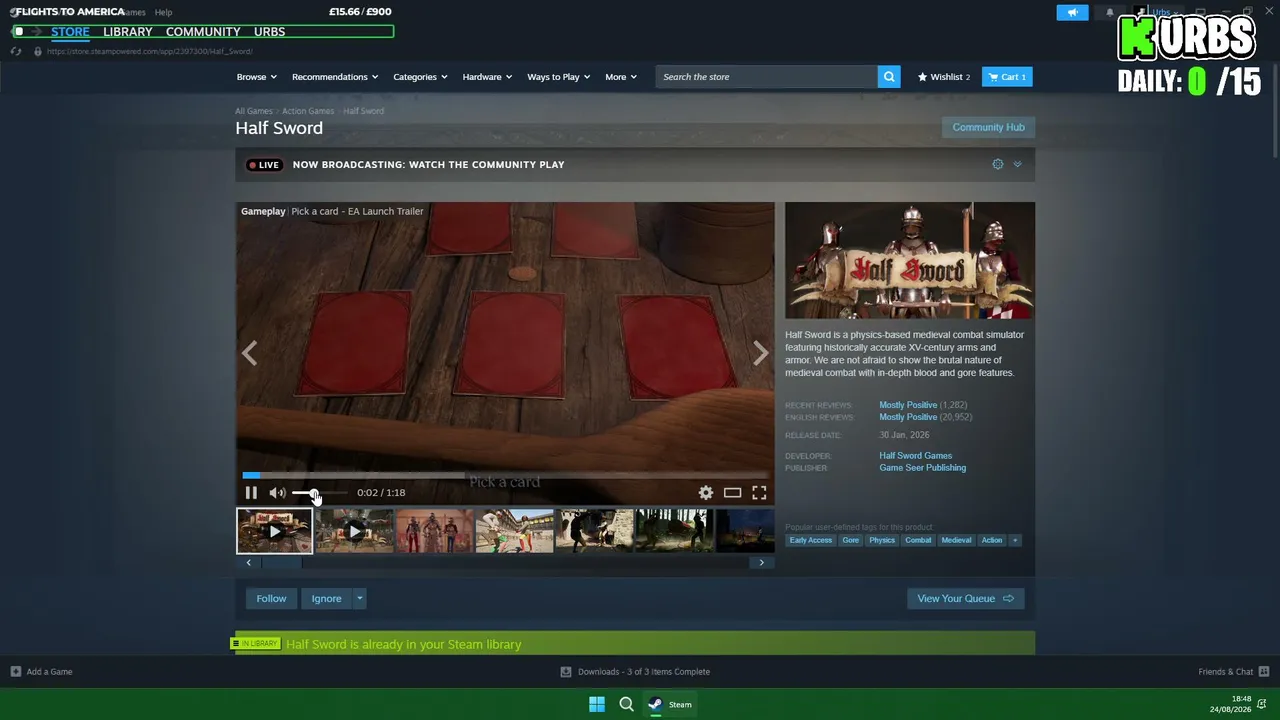
Task: Open the Urbs account dropdown
Action: pos(1161,13)
